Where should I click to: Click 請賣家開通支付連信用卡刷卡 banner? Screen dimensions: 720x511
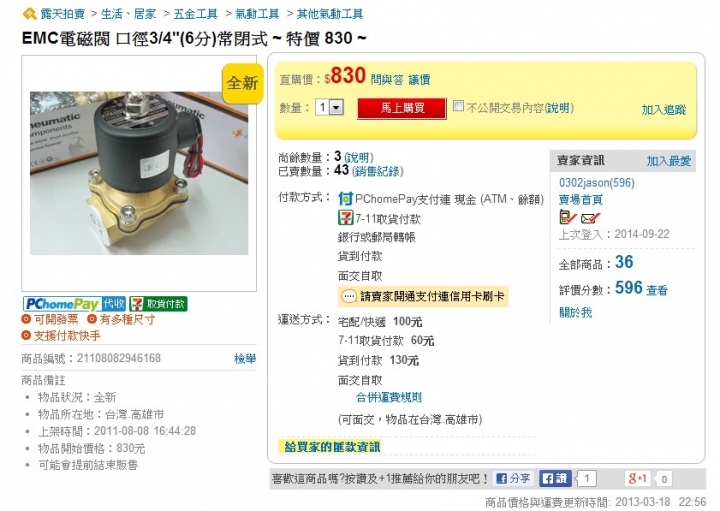(423, 297)
